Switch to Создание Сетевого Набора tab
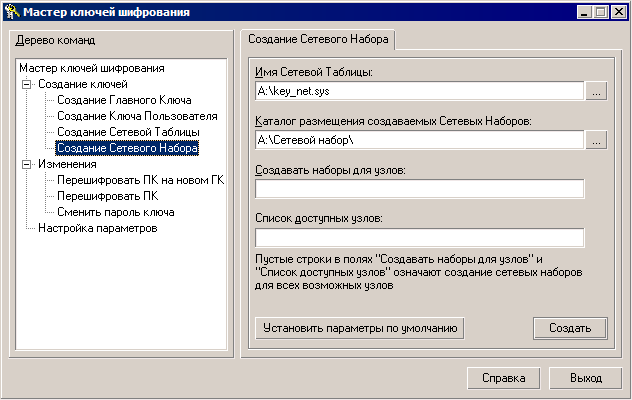 click(318, 39)
